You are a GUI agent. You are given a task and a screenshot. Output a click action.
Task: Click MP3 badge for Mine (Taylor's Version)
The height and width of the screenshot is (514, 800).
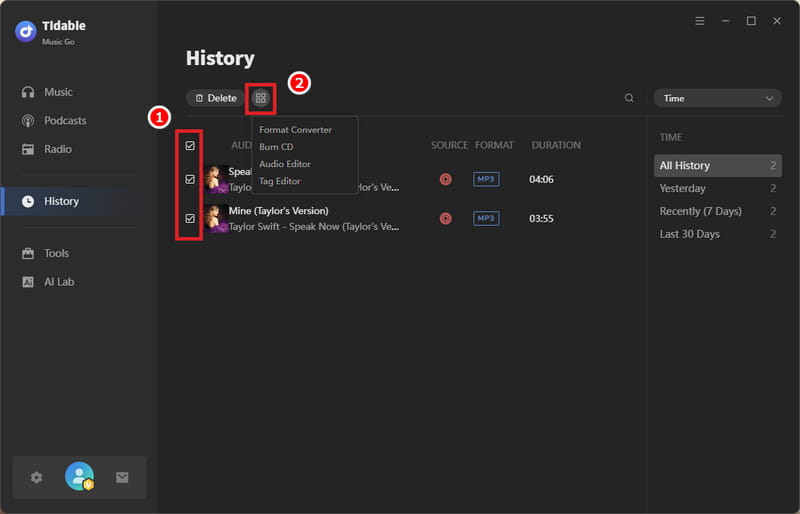coord(486,218)
